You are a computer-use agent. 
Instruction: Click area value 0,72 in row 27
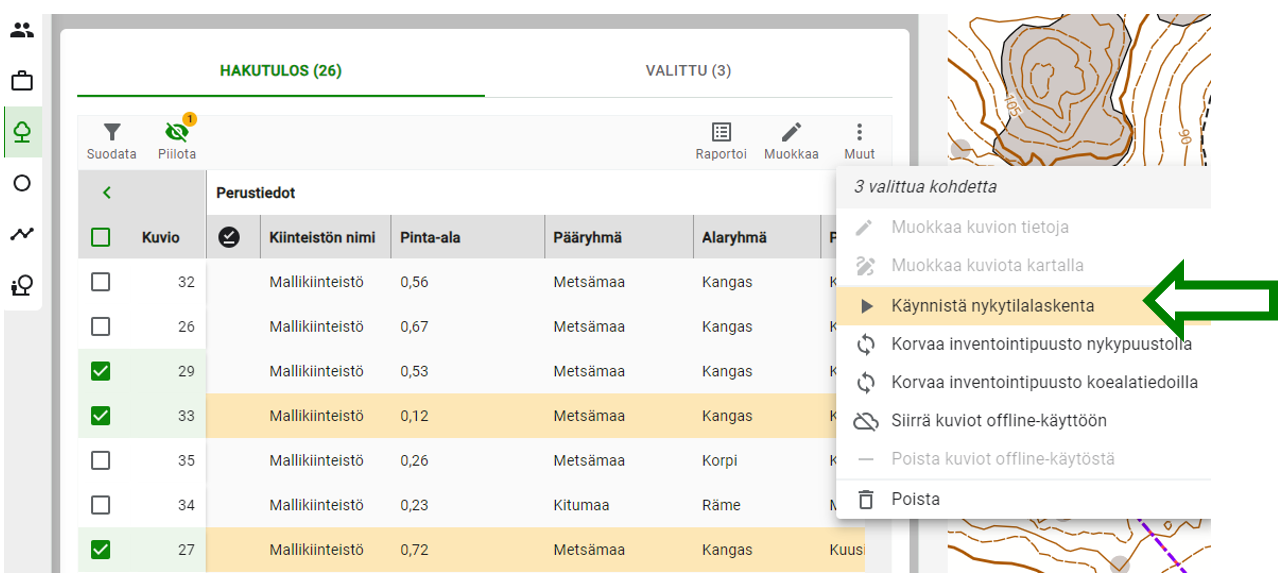point(414,549)
